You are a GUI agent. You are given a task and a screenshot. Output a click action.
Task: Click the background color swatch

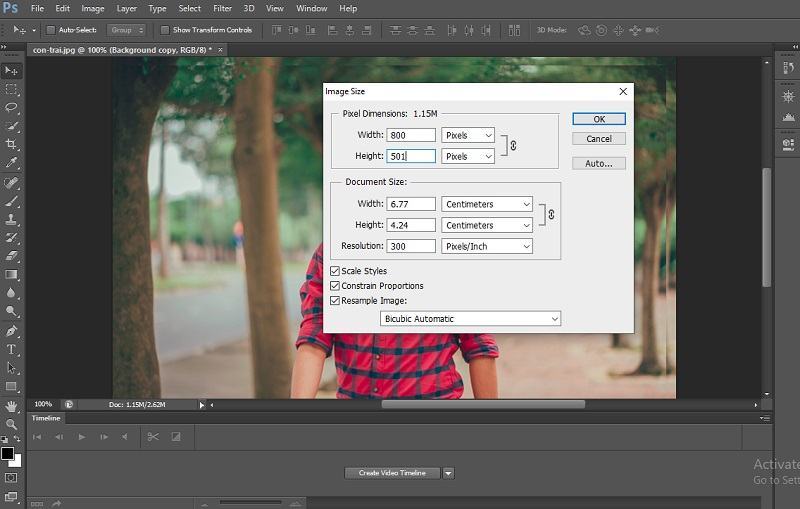(x=17, y=461)
